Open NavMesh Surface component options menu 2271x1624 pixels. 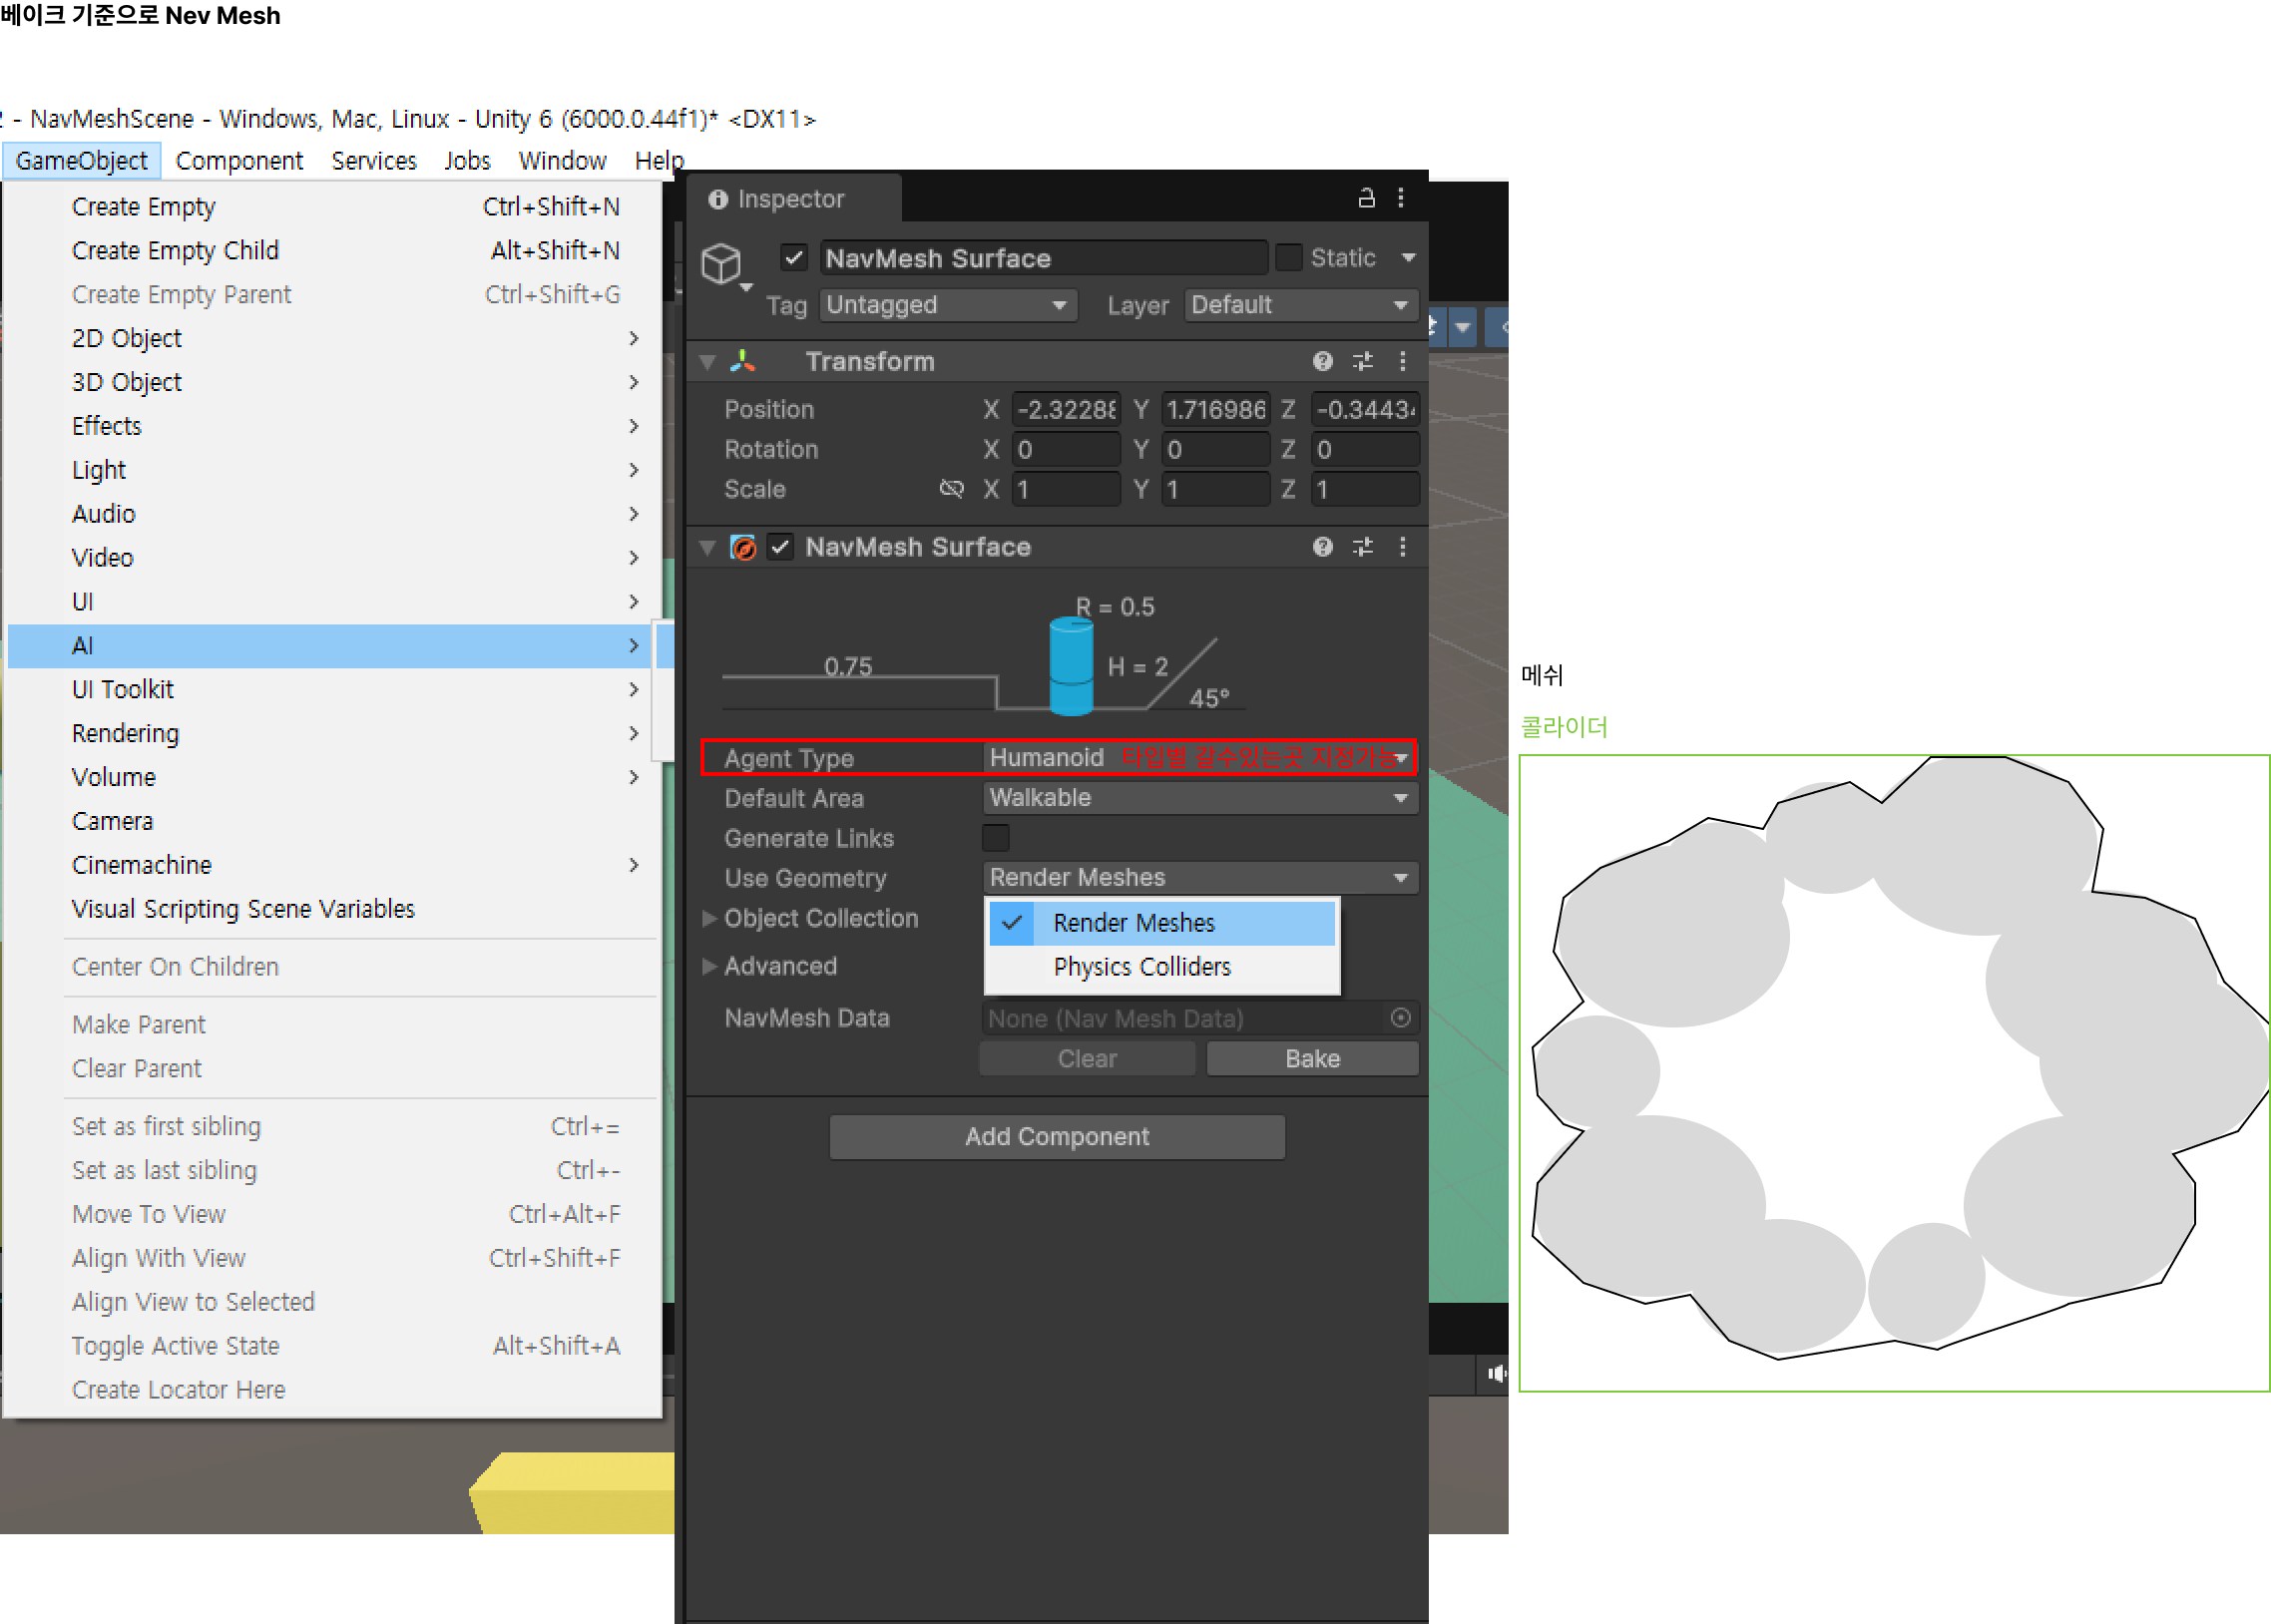(1402, 547)
